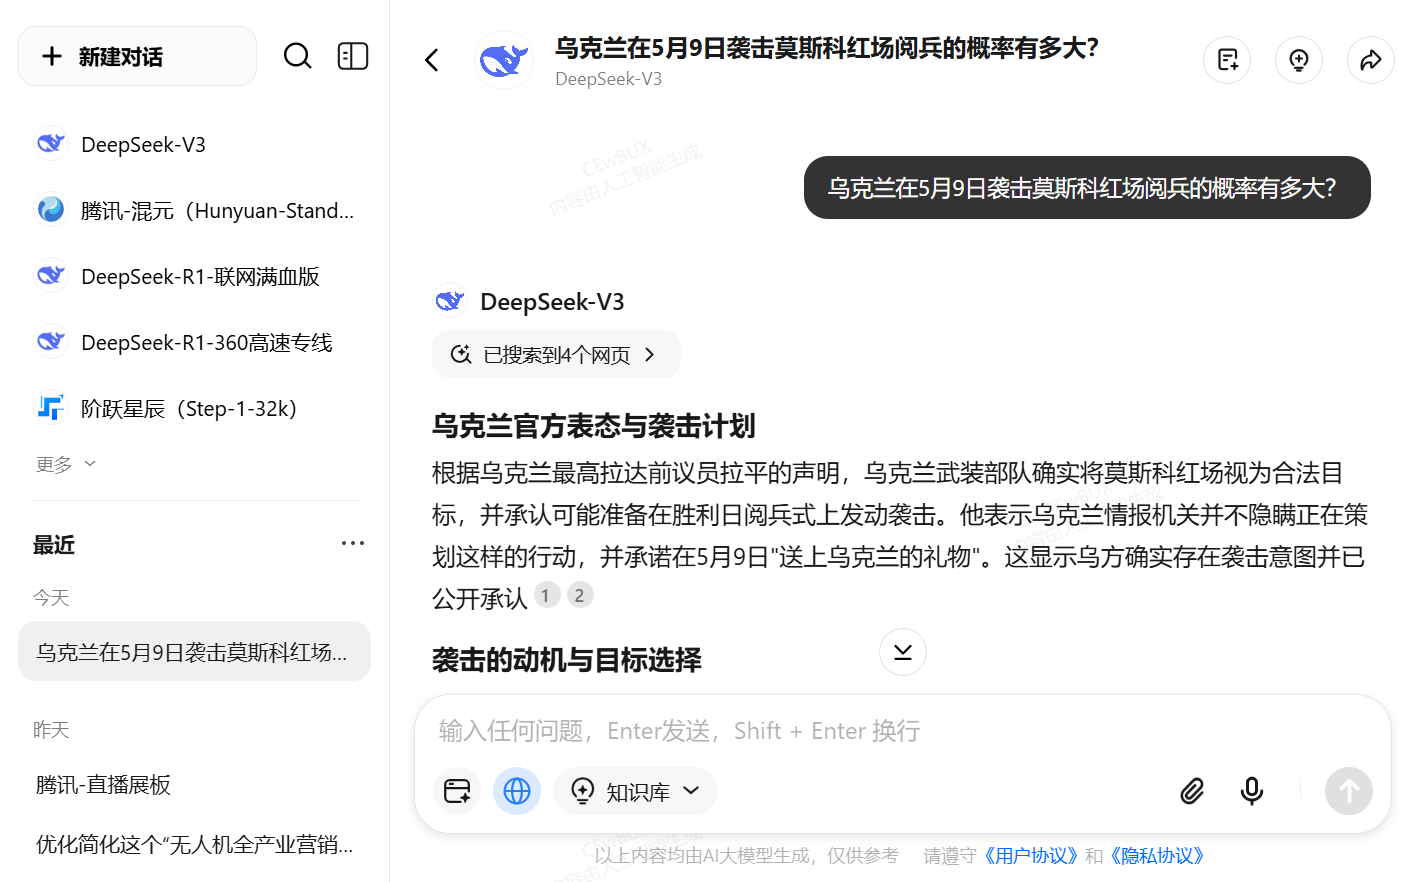Click the 昨天 group label
Image resolution: width=1425 pixels, height=882 pixels.
(51, 730)
